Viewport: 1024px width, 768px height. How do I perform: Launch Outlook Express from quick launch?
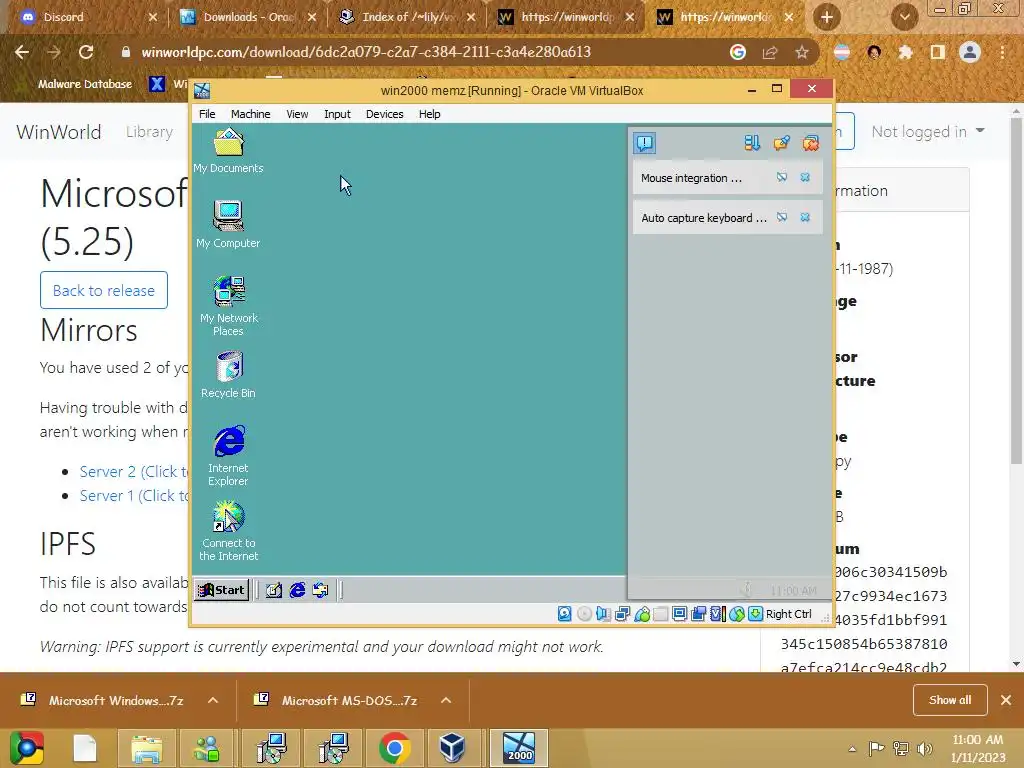point(320,590)
